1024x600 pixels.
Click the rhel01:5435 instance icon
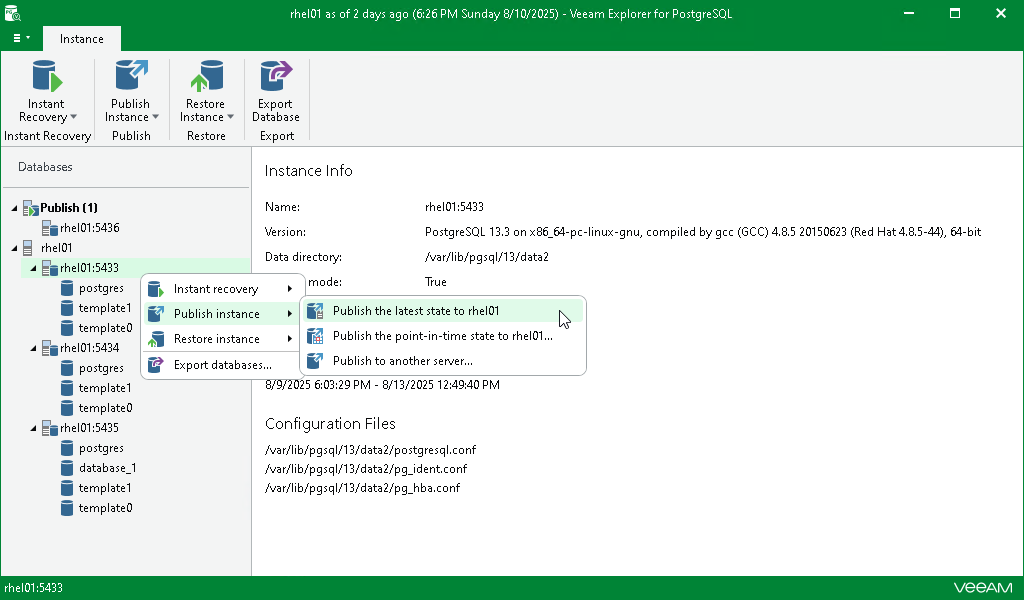(50, 428)
